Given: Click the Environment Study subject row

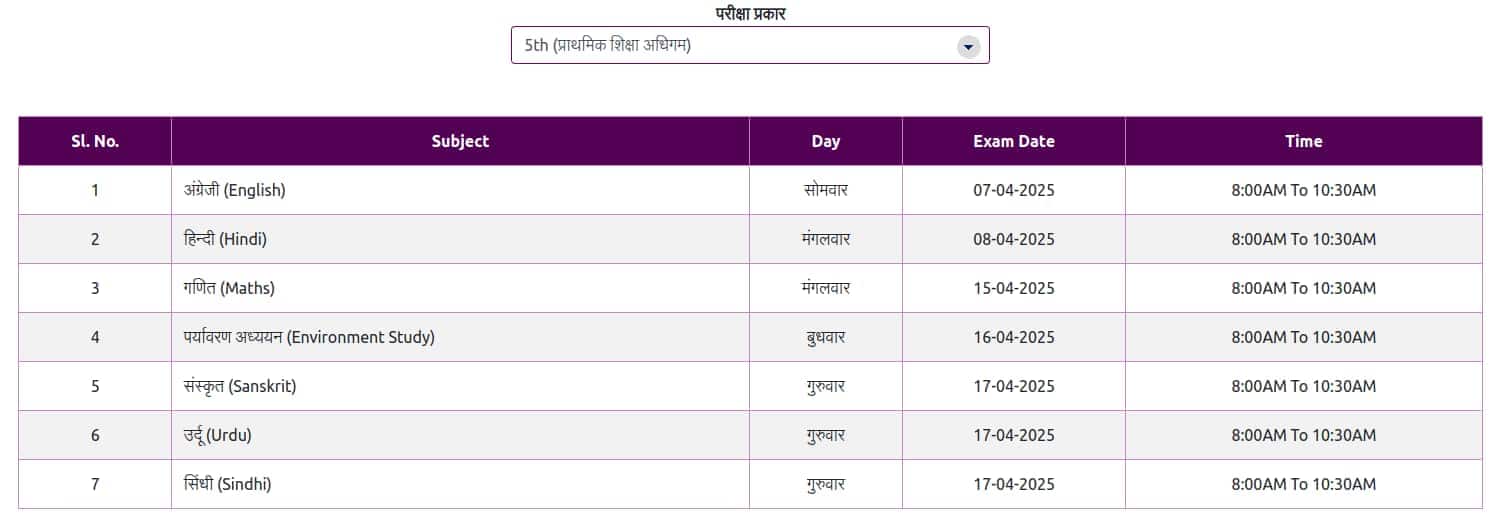Looking at the screenshot, I should (750, 337).
